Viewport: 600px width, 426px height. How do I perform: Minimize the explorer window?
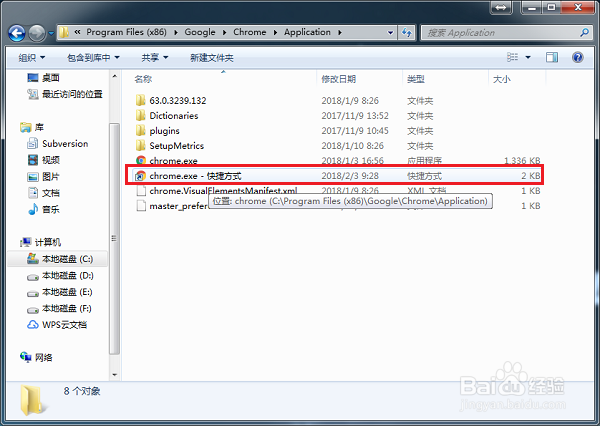pyautogui.click(x=532, y=8)
